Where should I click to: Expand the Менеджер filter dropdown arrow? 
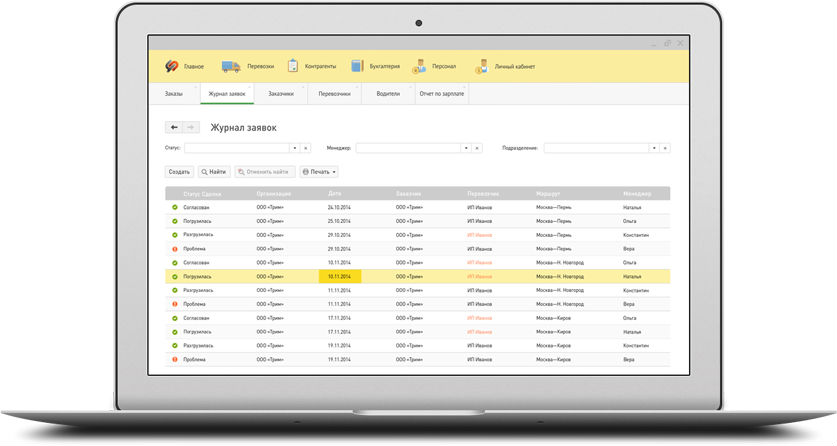pyautogui.click(x=466, y=148)
